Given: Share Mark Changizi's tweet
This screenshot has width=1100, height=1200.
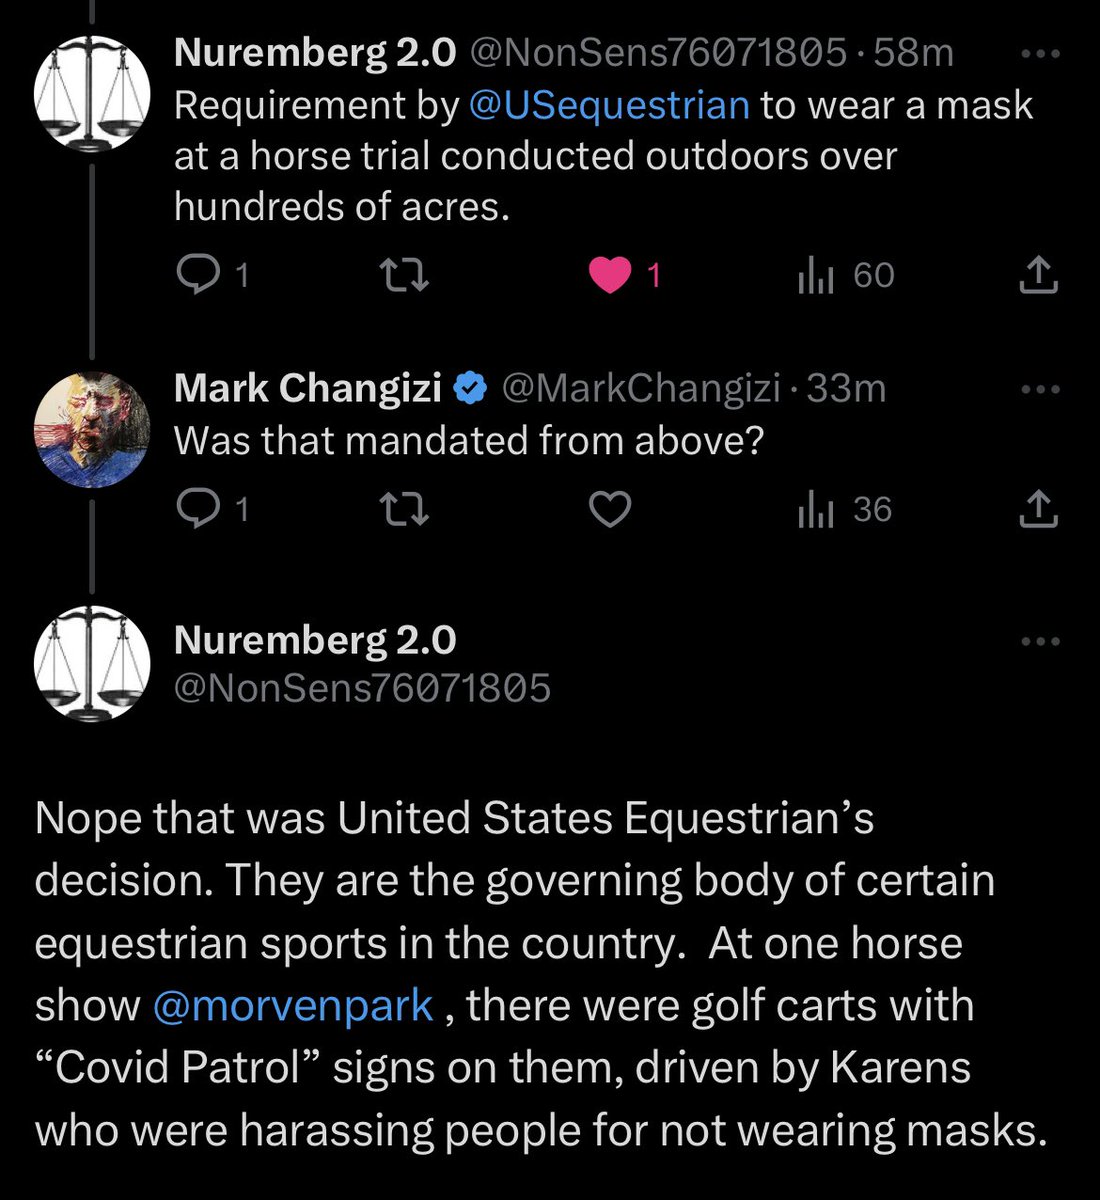Looking at the screenshot, I should (x=1038, y=510).
